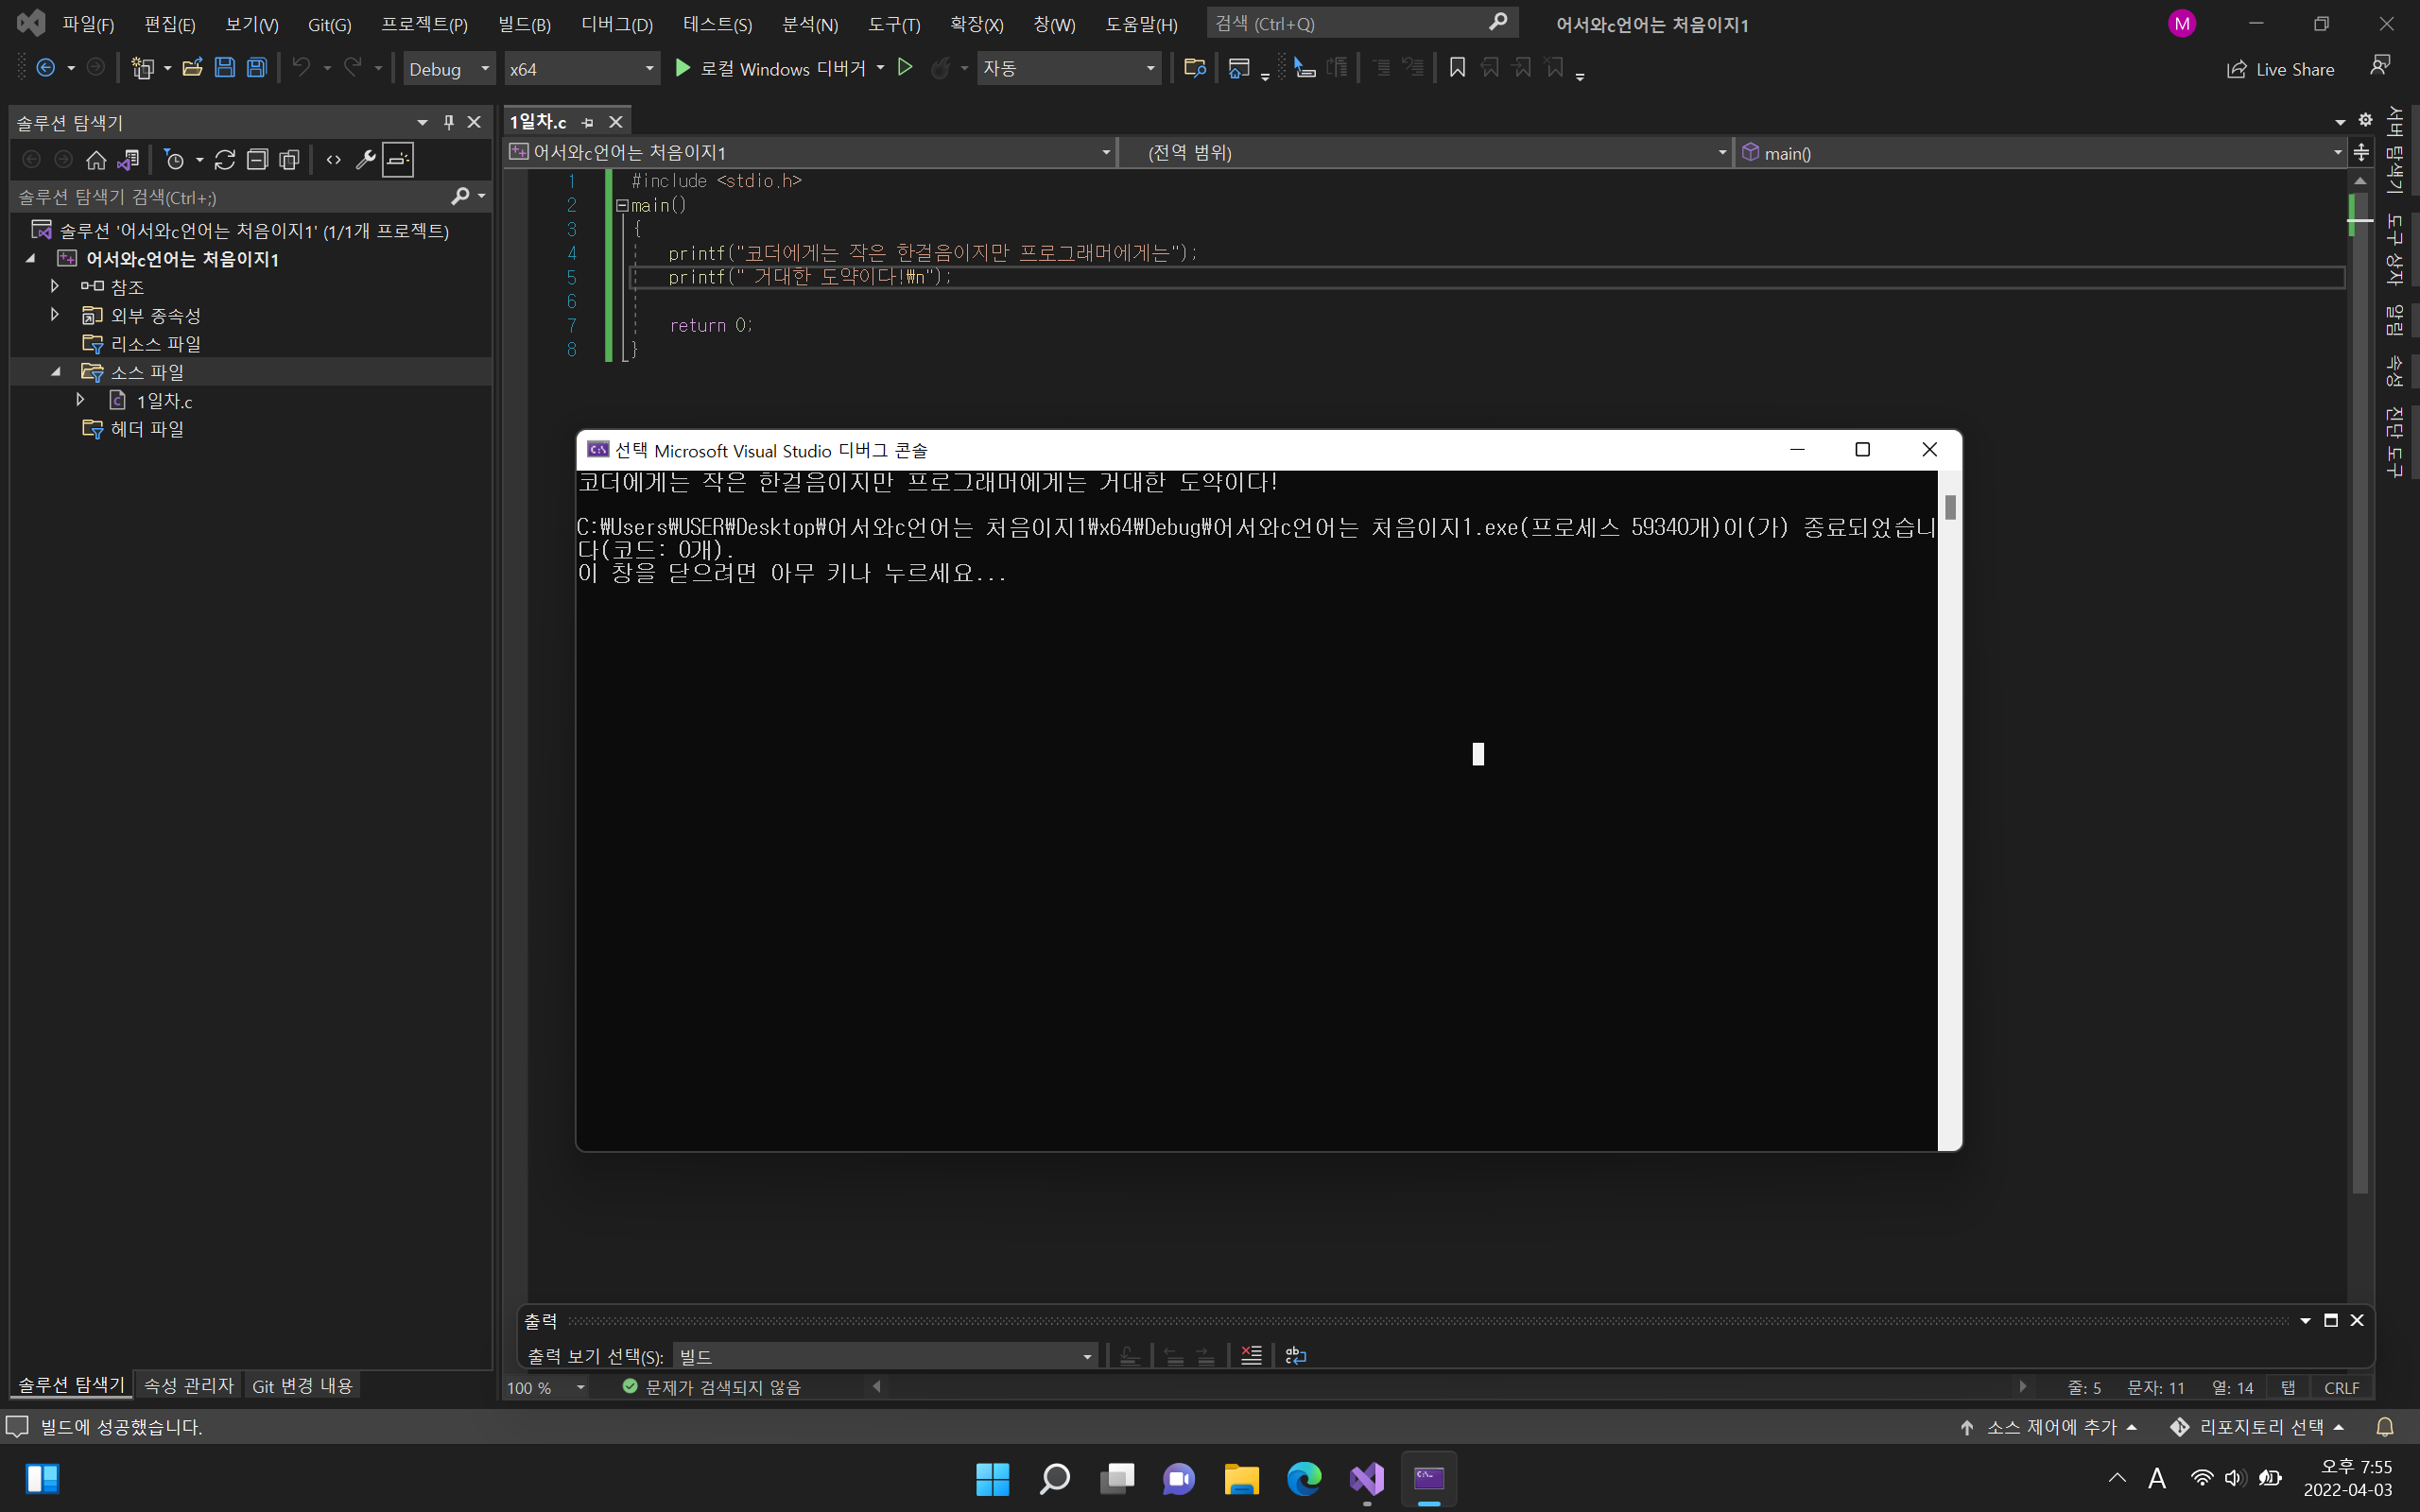Open the 파일(F) menu
The height and width of the screenshot is (1512, 2420).
coord(88,24)
